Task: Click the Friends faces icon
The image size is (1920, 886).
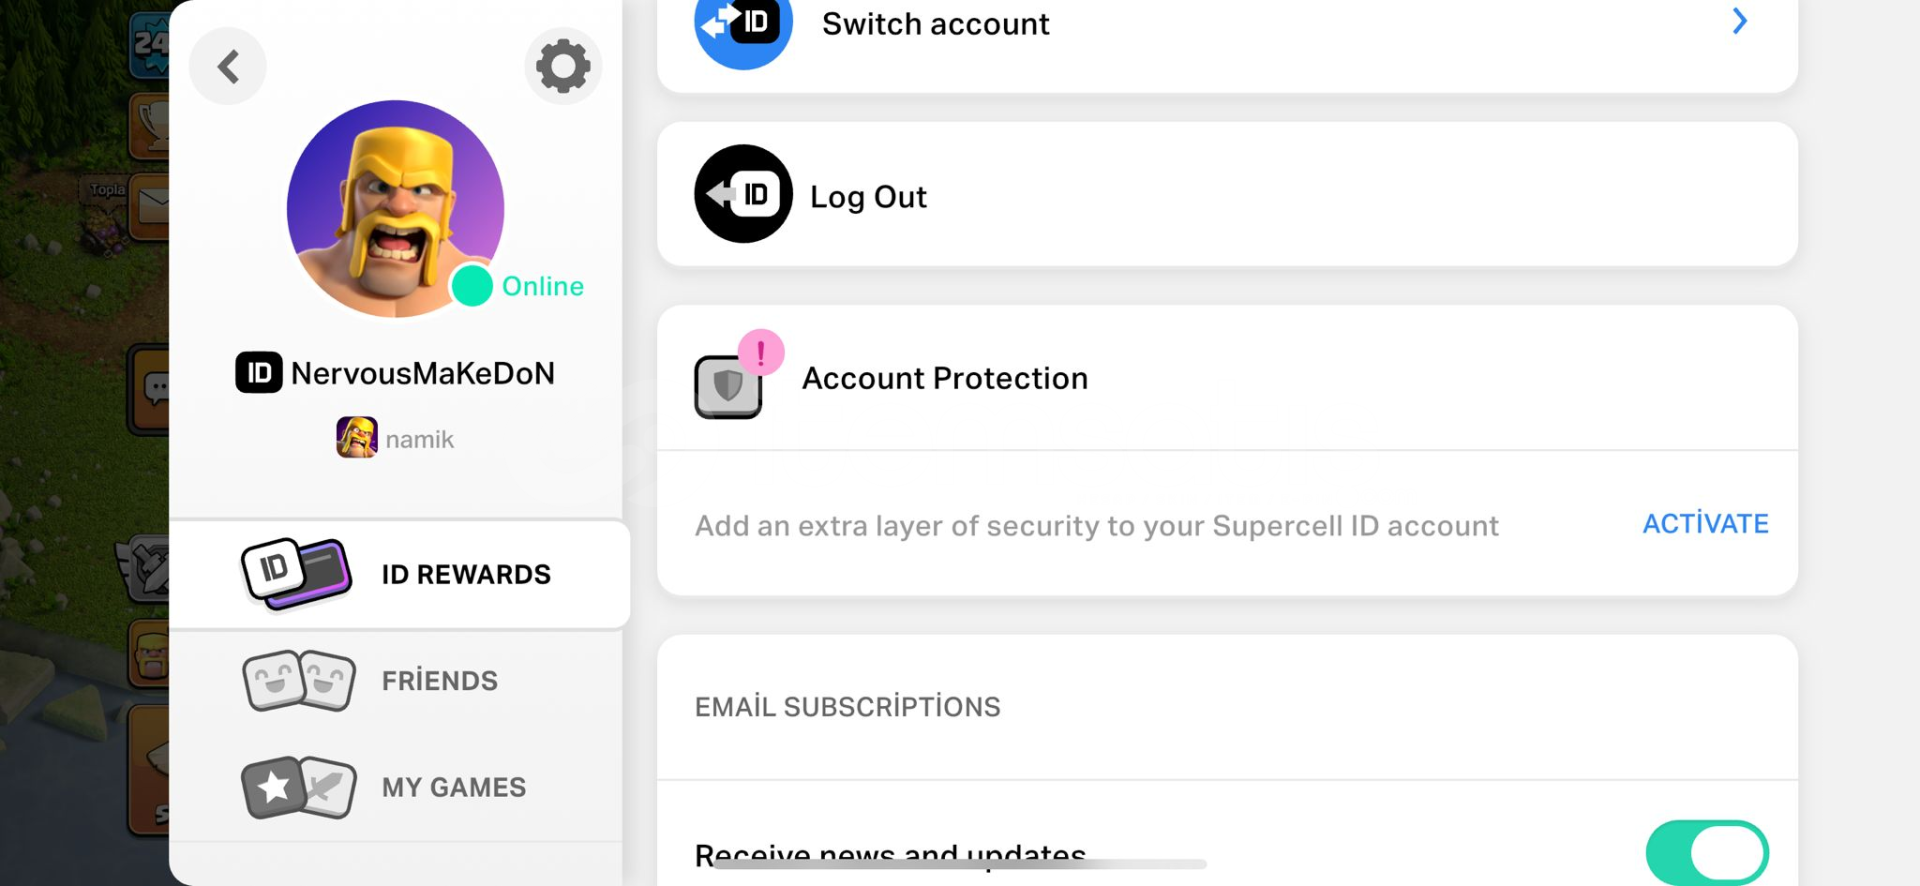Action: coord(298,680)
